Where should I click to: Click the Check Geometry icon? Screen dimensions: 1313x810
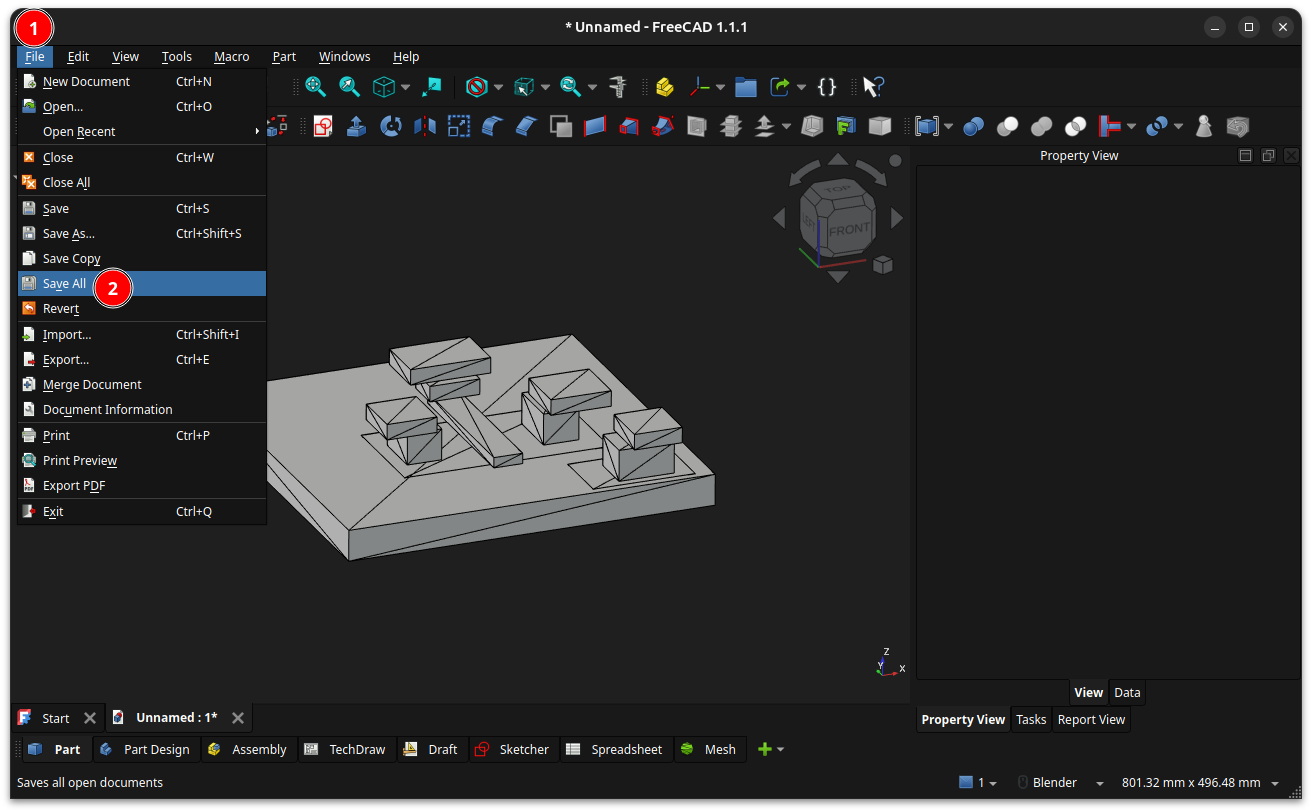[1204, 126]
